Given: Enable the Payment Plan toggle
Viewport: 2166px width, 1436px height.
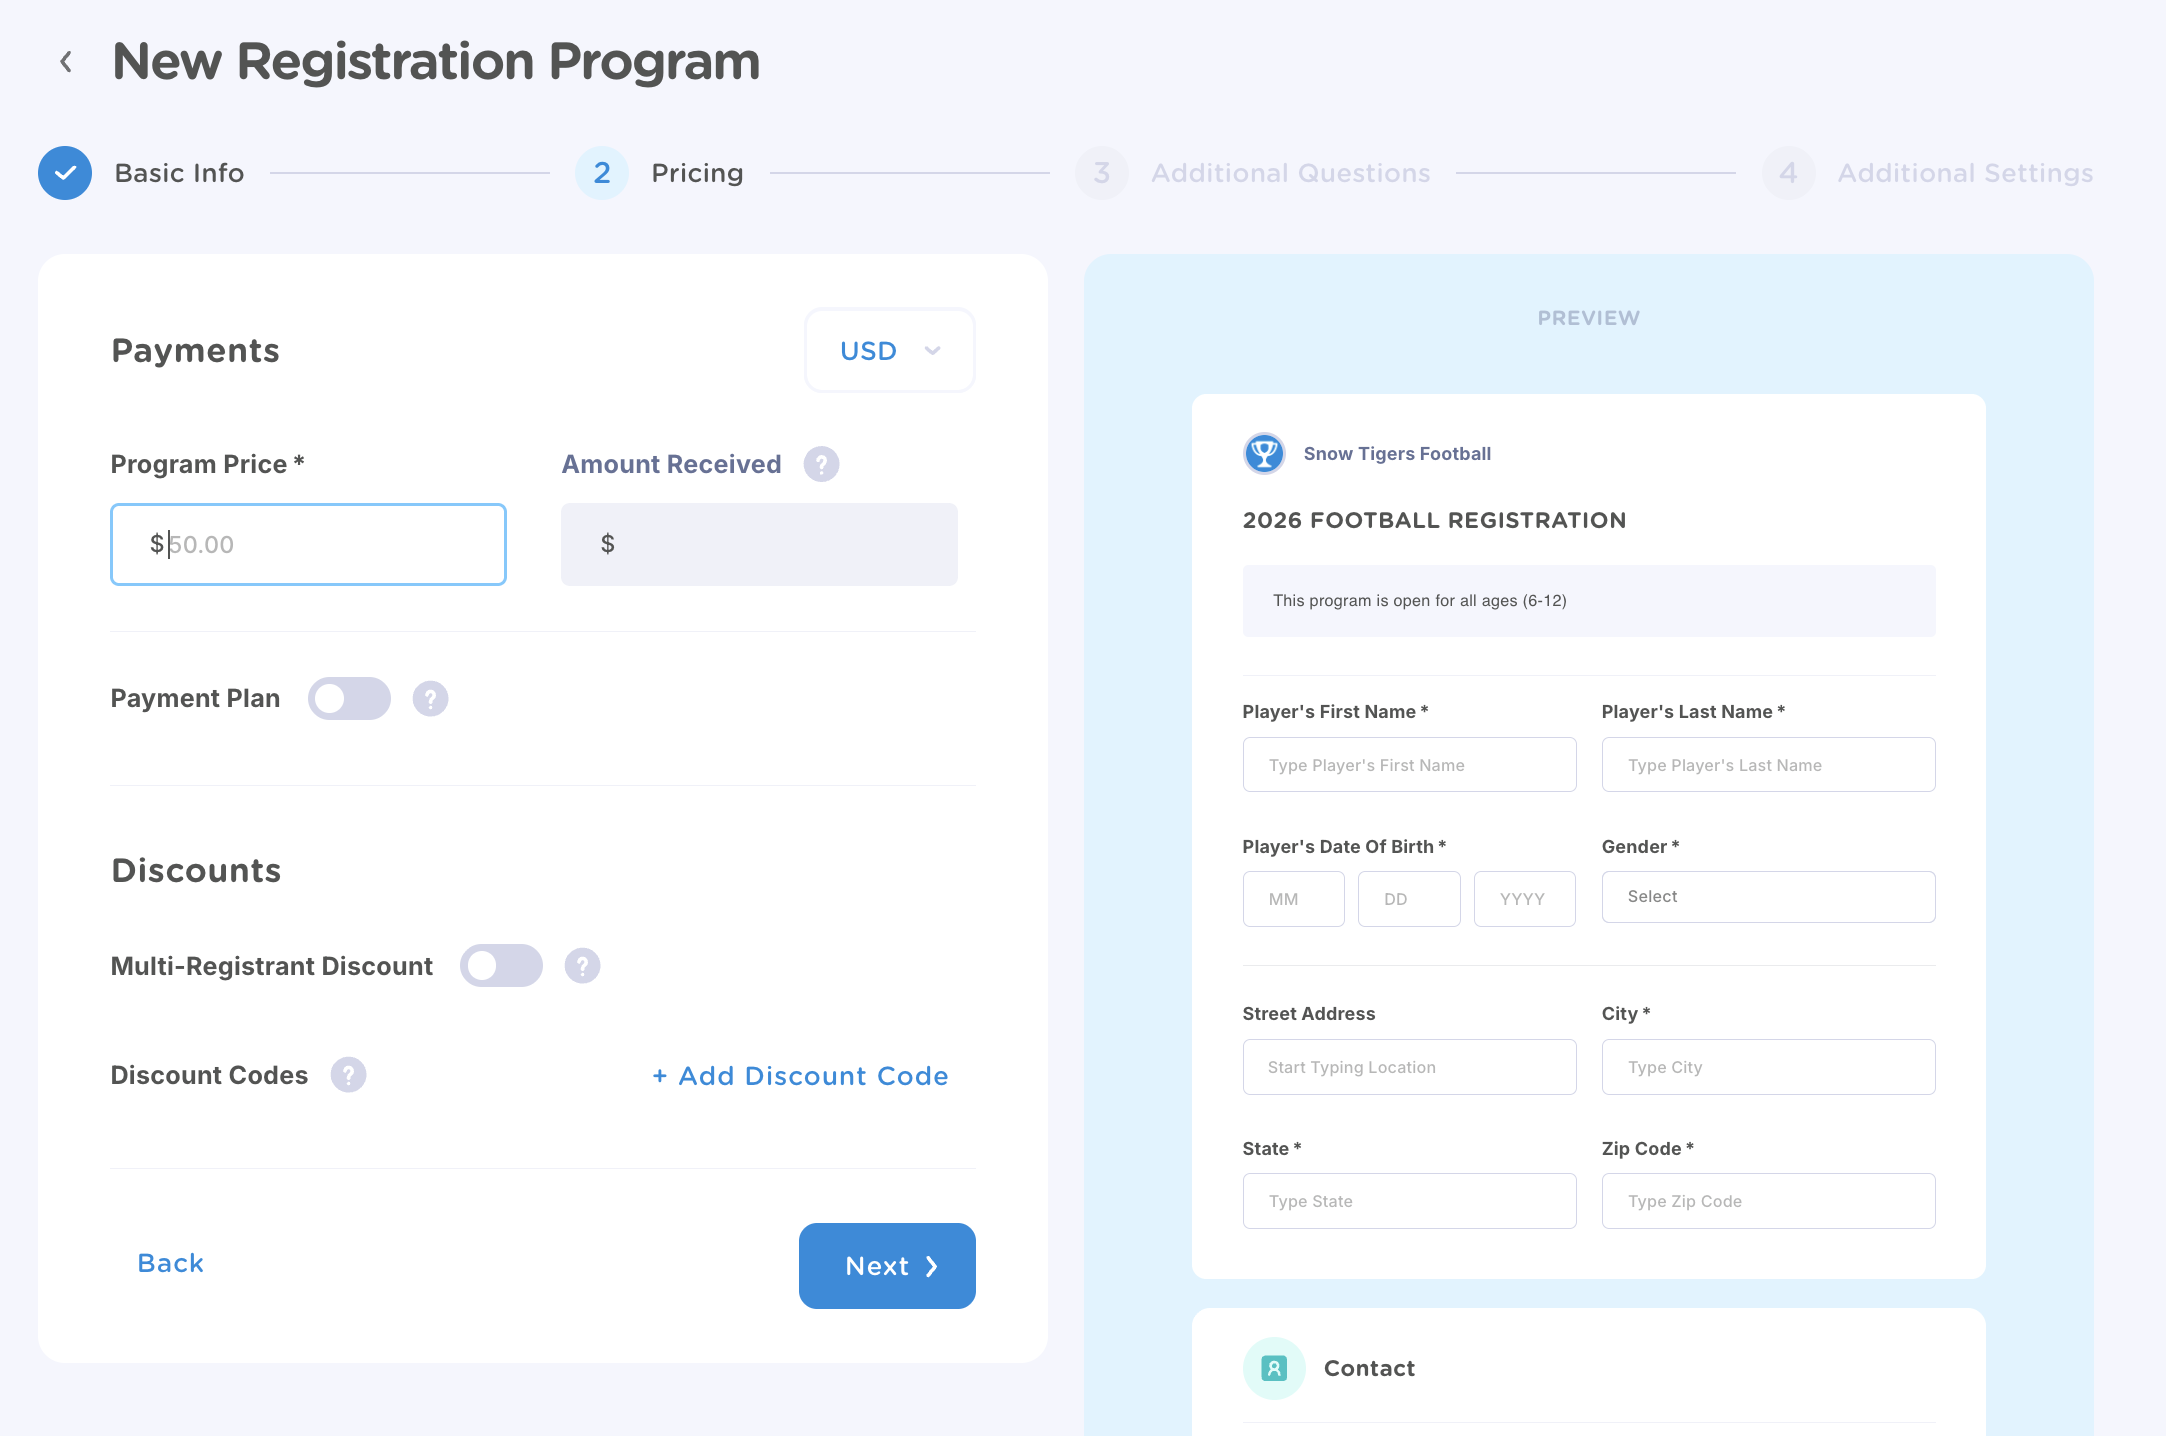Looking at the screenshot, I should (349, 699).
